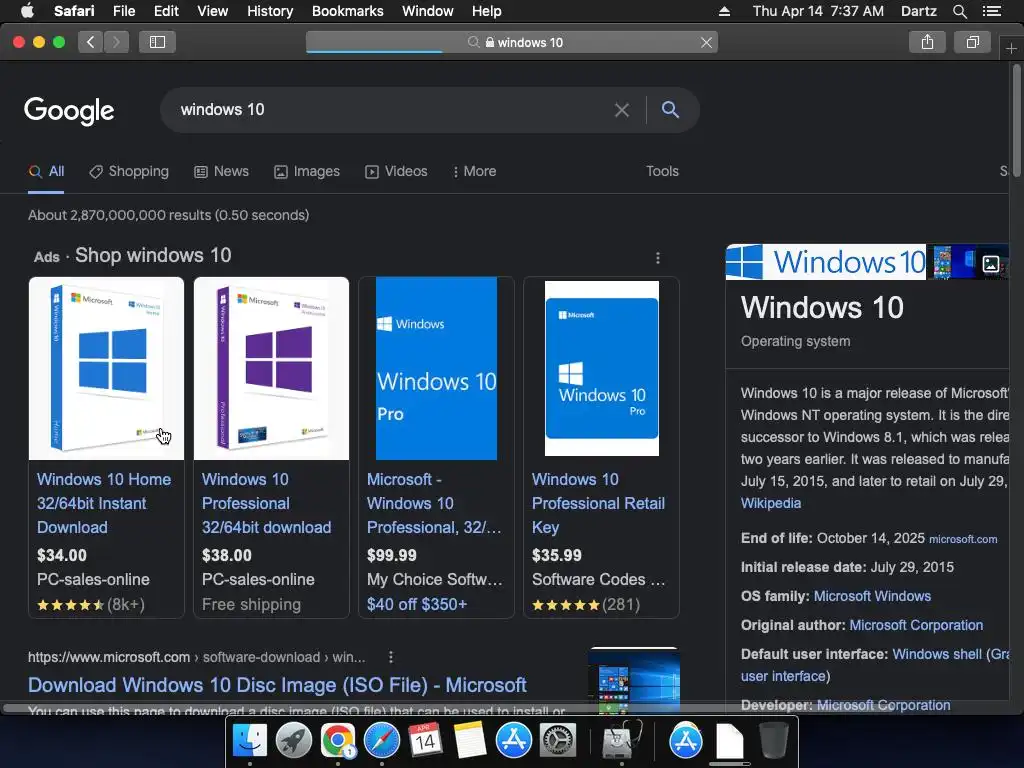
Task: Go back with the Safari back arrow
Action: (x=91, y=42)
